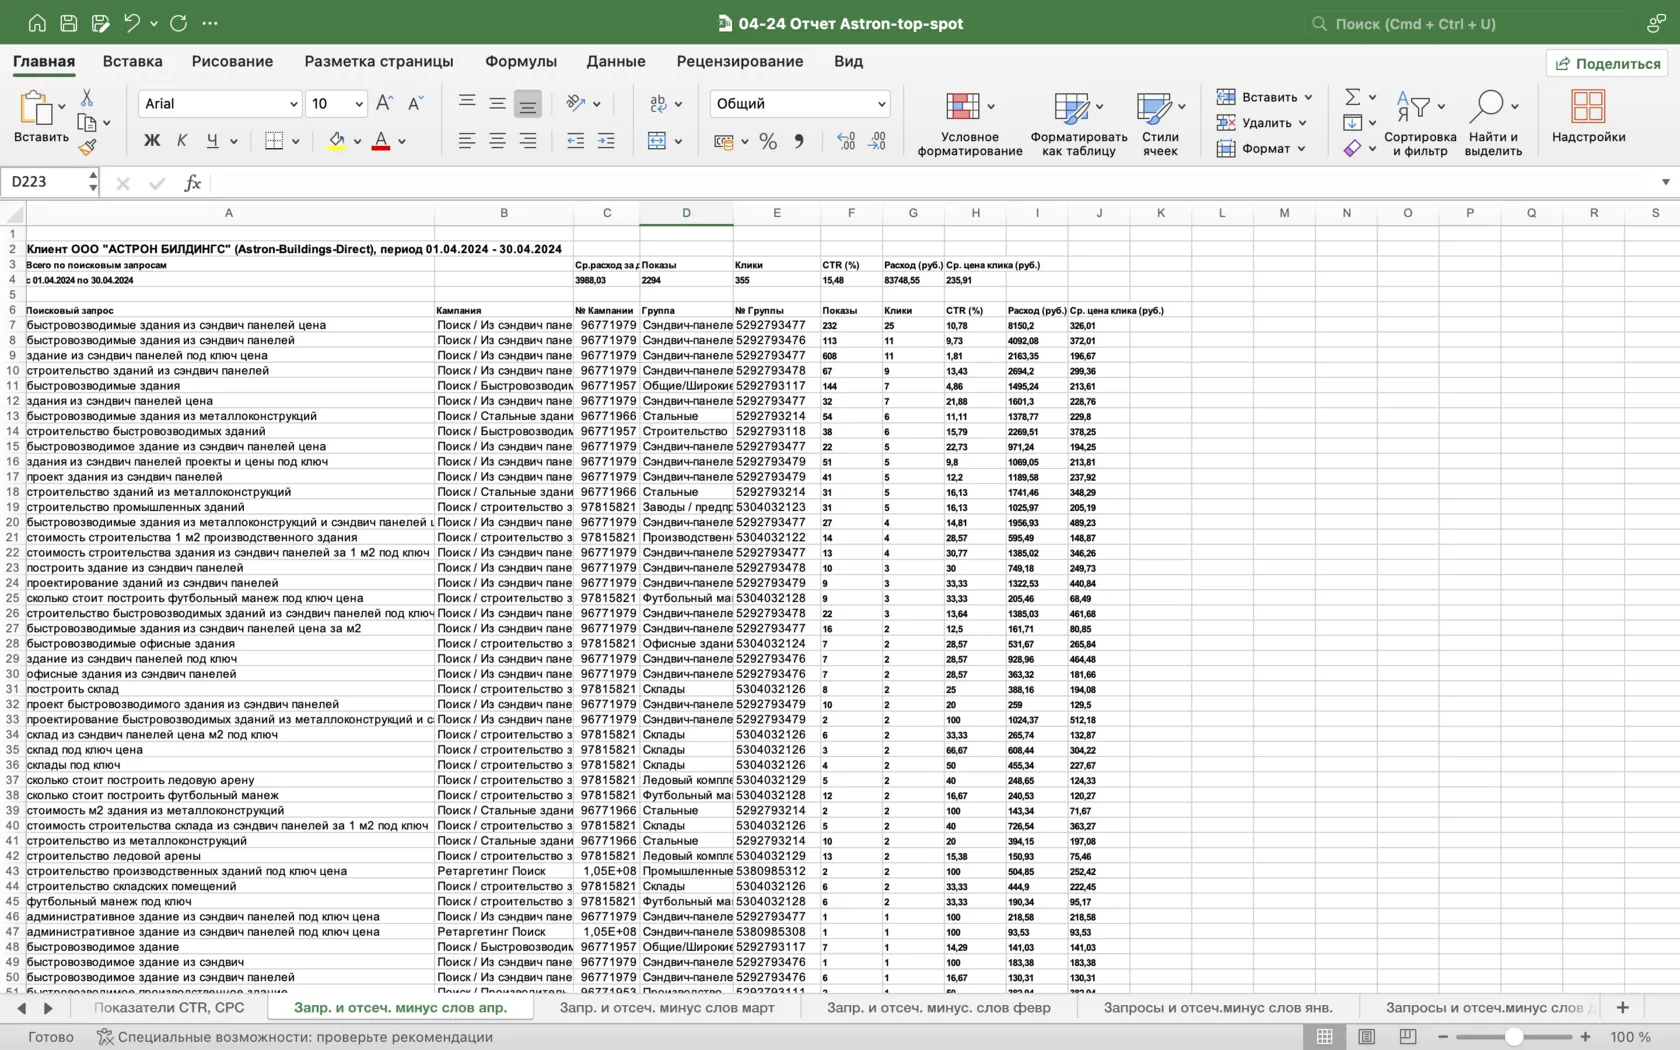Viewport: 1680px width, 1050px height.
Task: Click the Cut scissors icon
Action: pos(87,98)
